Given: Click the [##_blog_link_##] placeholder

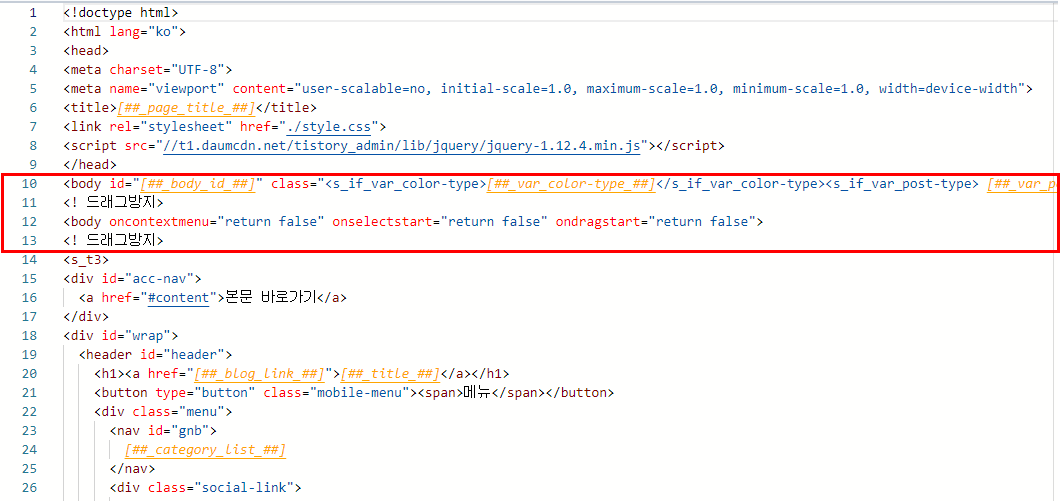Looking at the screenshot, I should (x=260, y=373).
